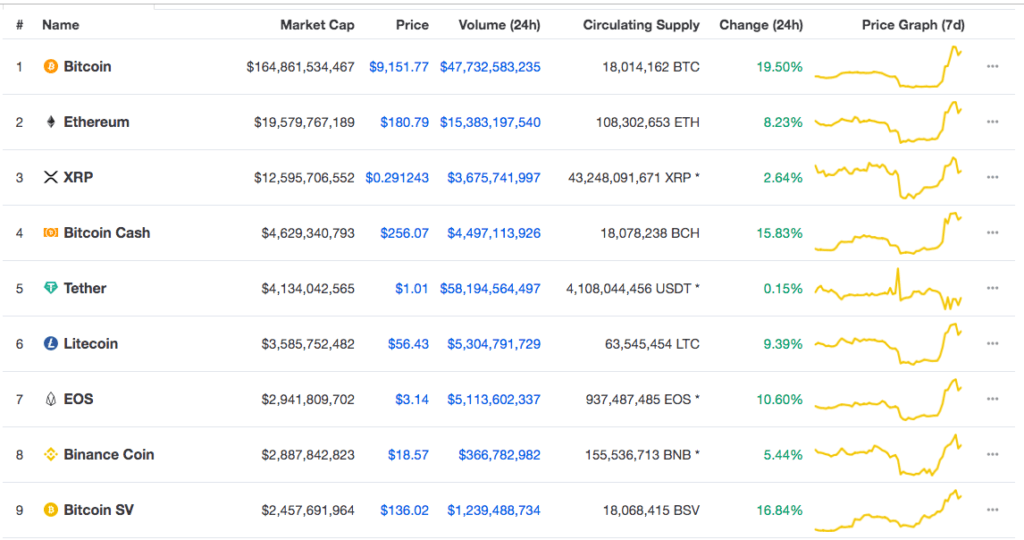Open the Litecoin name link

click(x=91, y=343)
